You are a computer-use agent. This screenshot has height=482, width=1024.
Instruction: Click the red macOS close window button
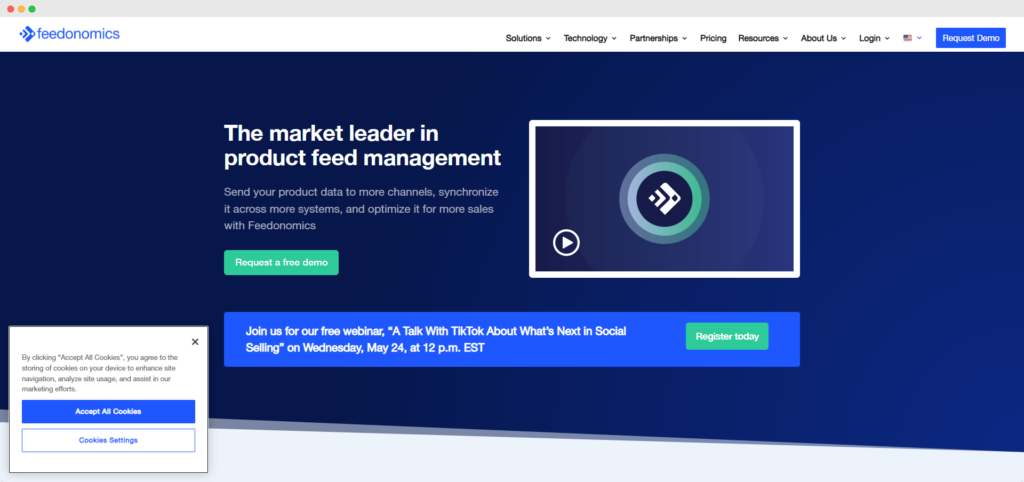pyautogui.click(x=9, y=8)
